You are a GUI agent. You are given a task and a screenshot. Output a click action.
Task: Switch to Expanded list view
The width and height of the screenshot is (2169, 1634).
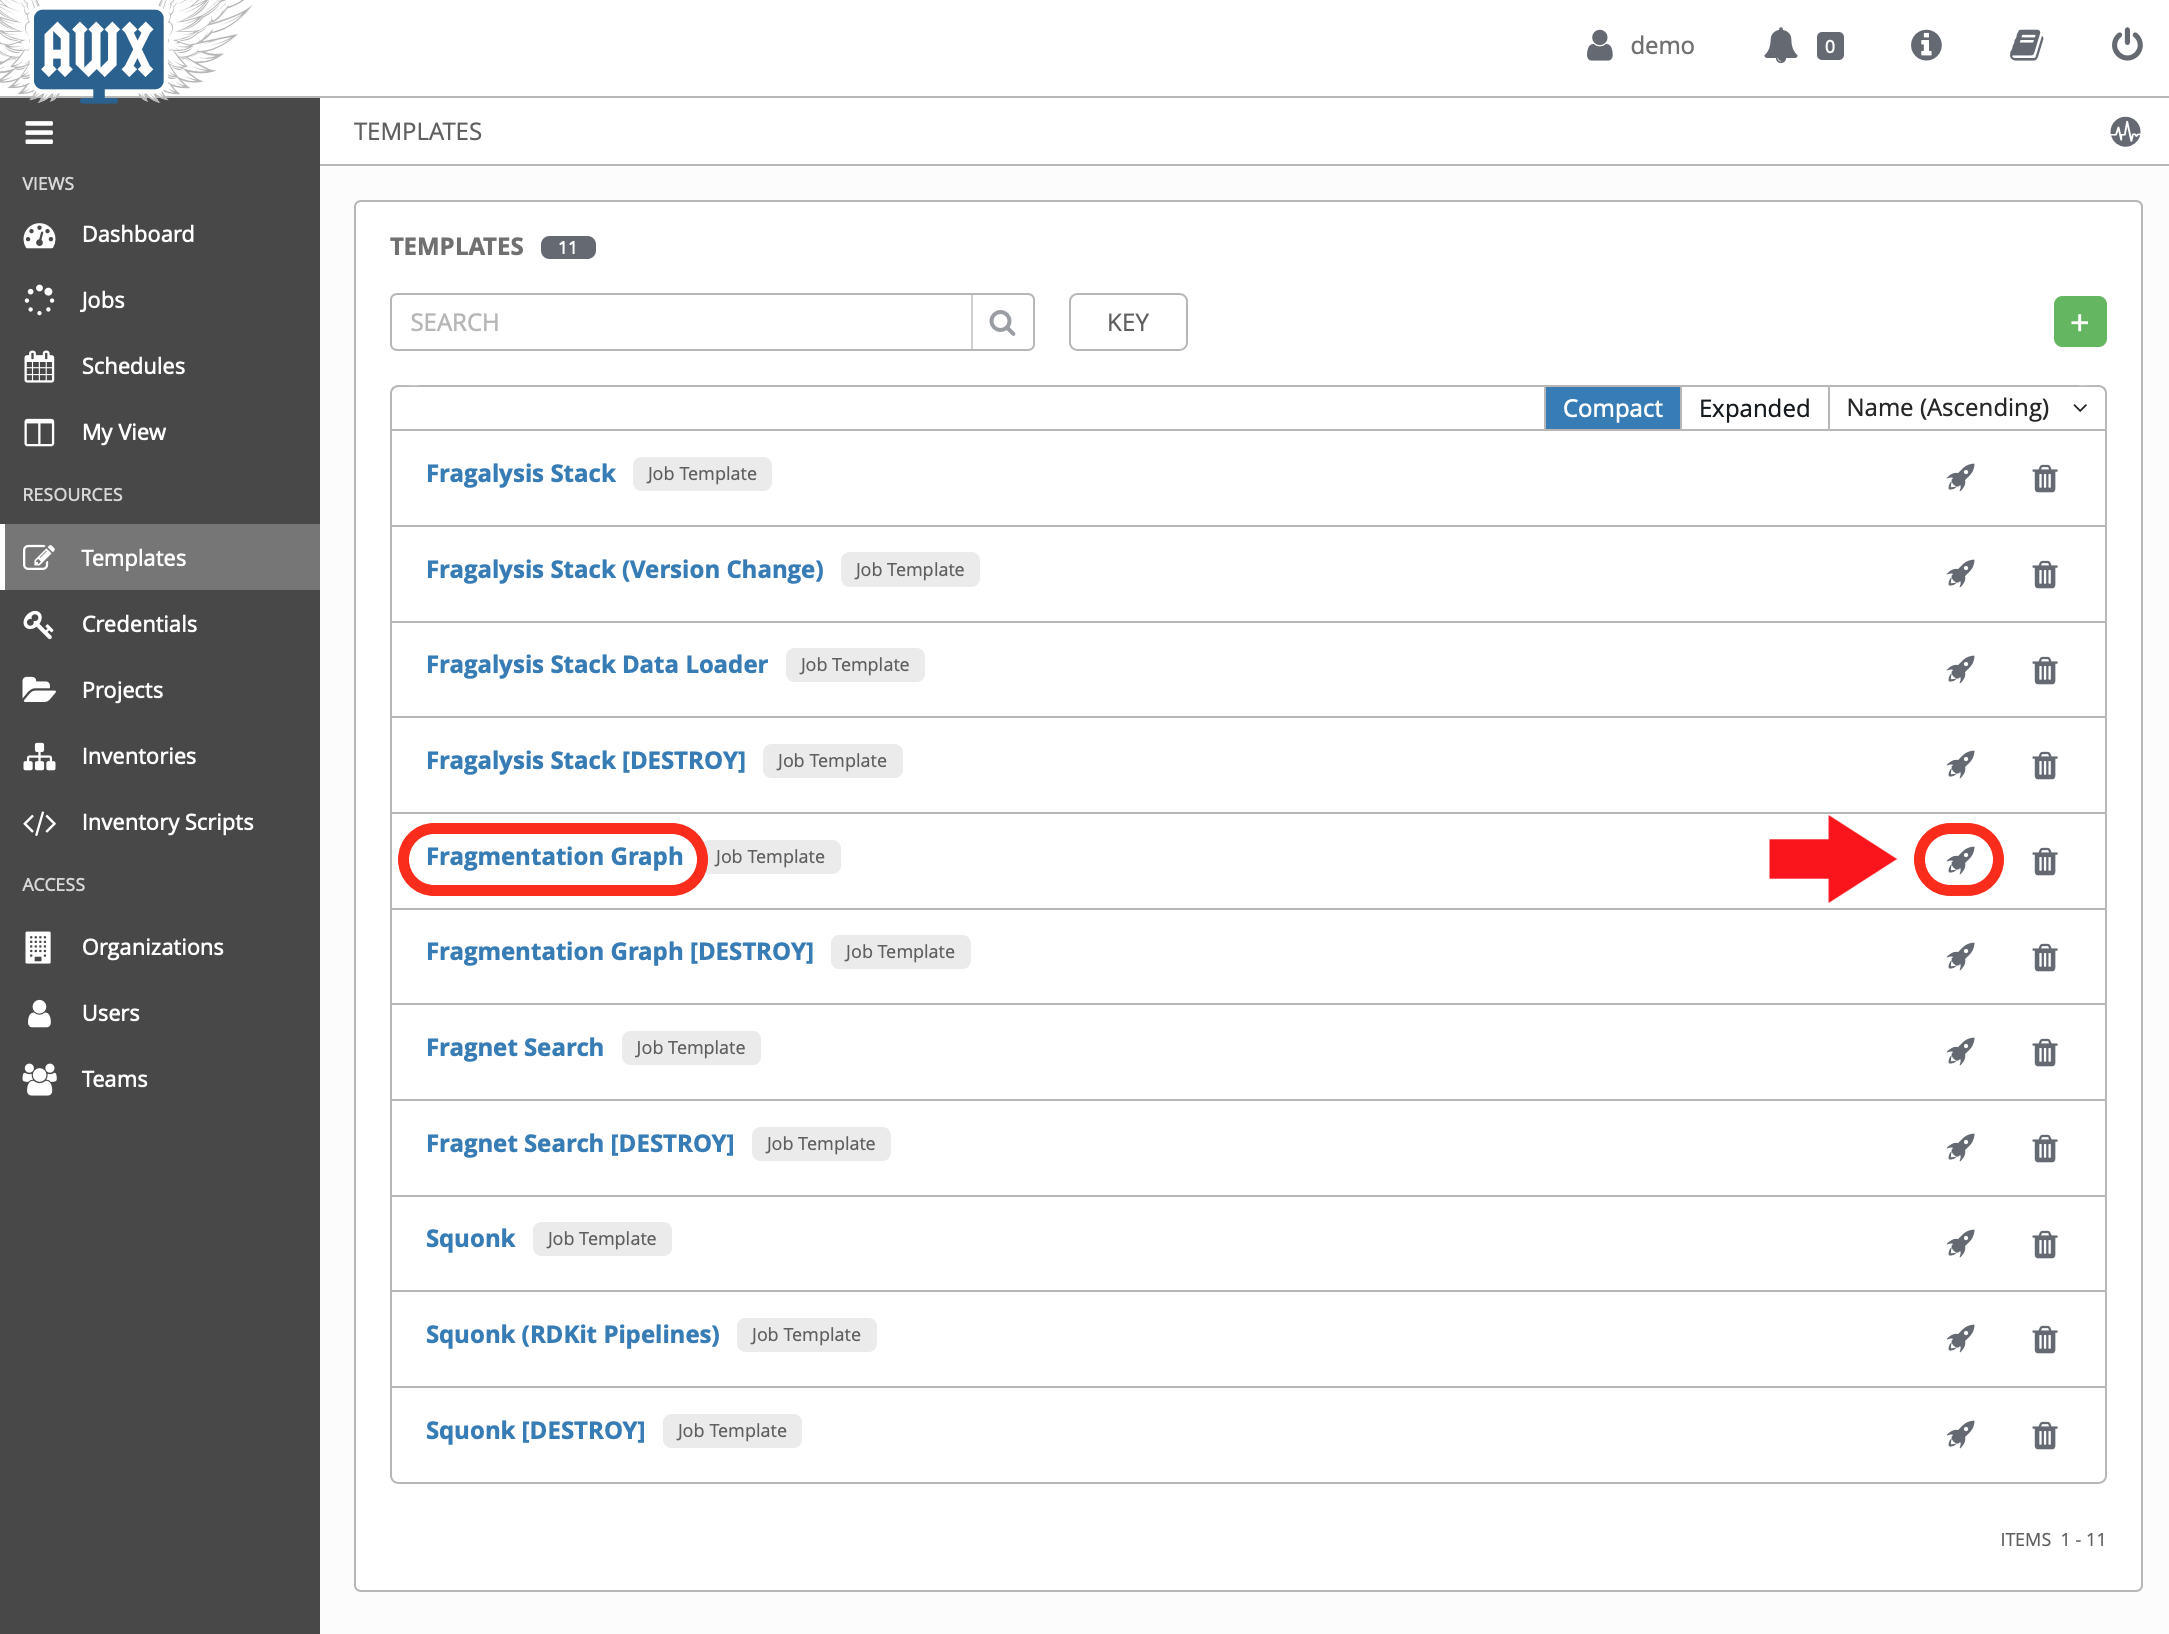point(1754,408)
